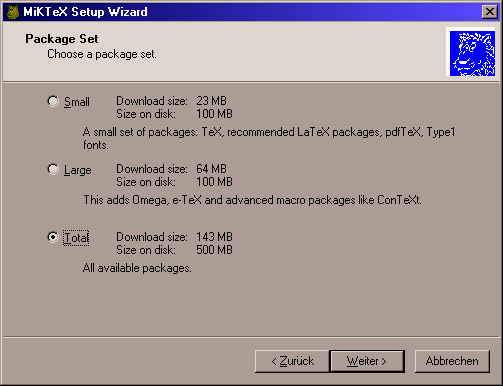Click the small set of packages description
This screenshot has width=503, height=386.
(x=269, y=138)
